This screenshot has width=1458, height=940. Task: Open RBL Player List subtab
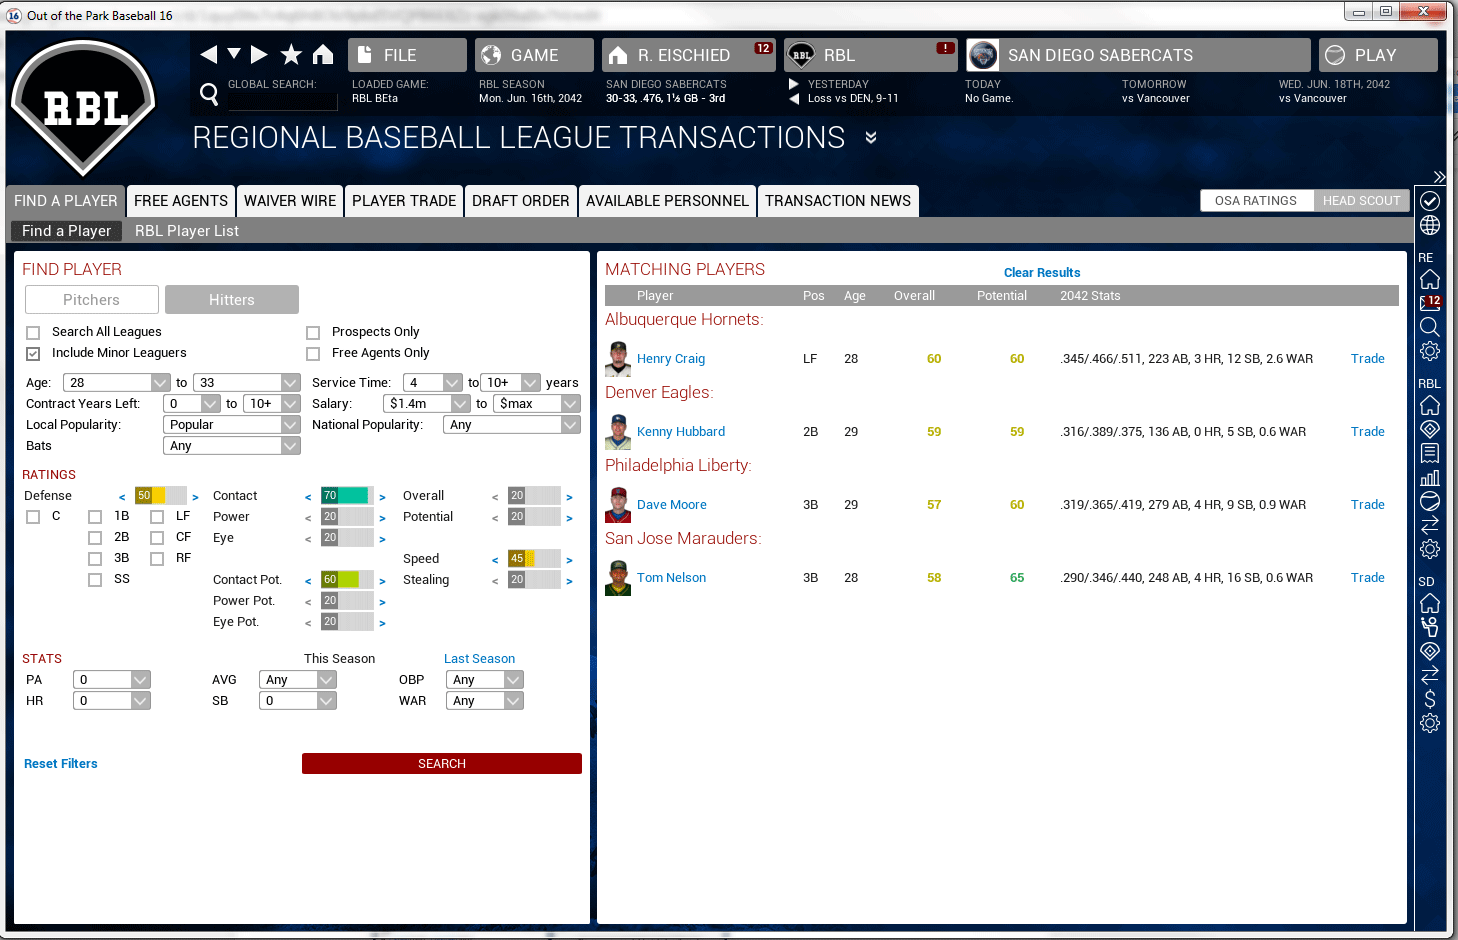click(x=187, y=231)
